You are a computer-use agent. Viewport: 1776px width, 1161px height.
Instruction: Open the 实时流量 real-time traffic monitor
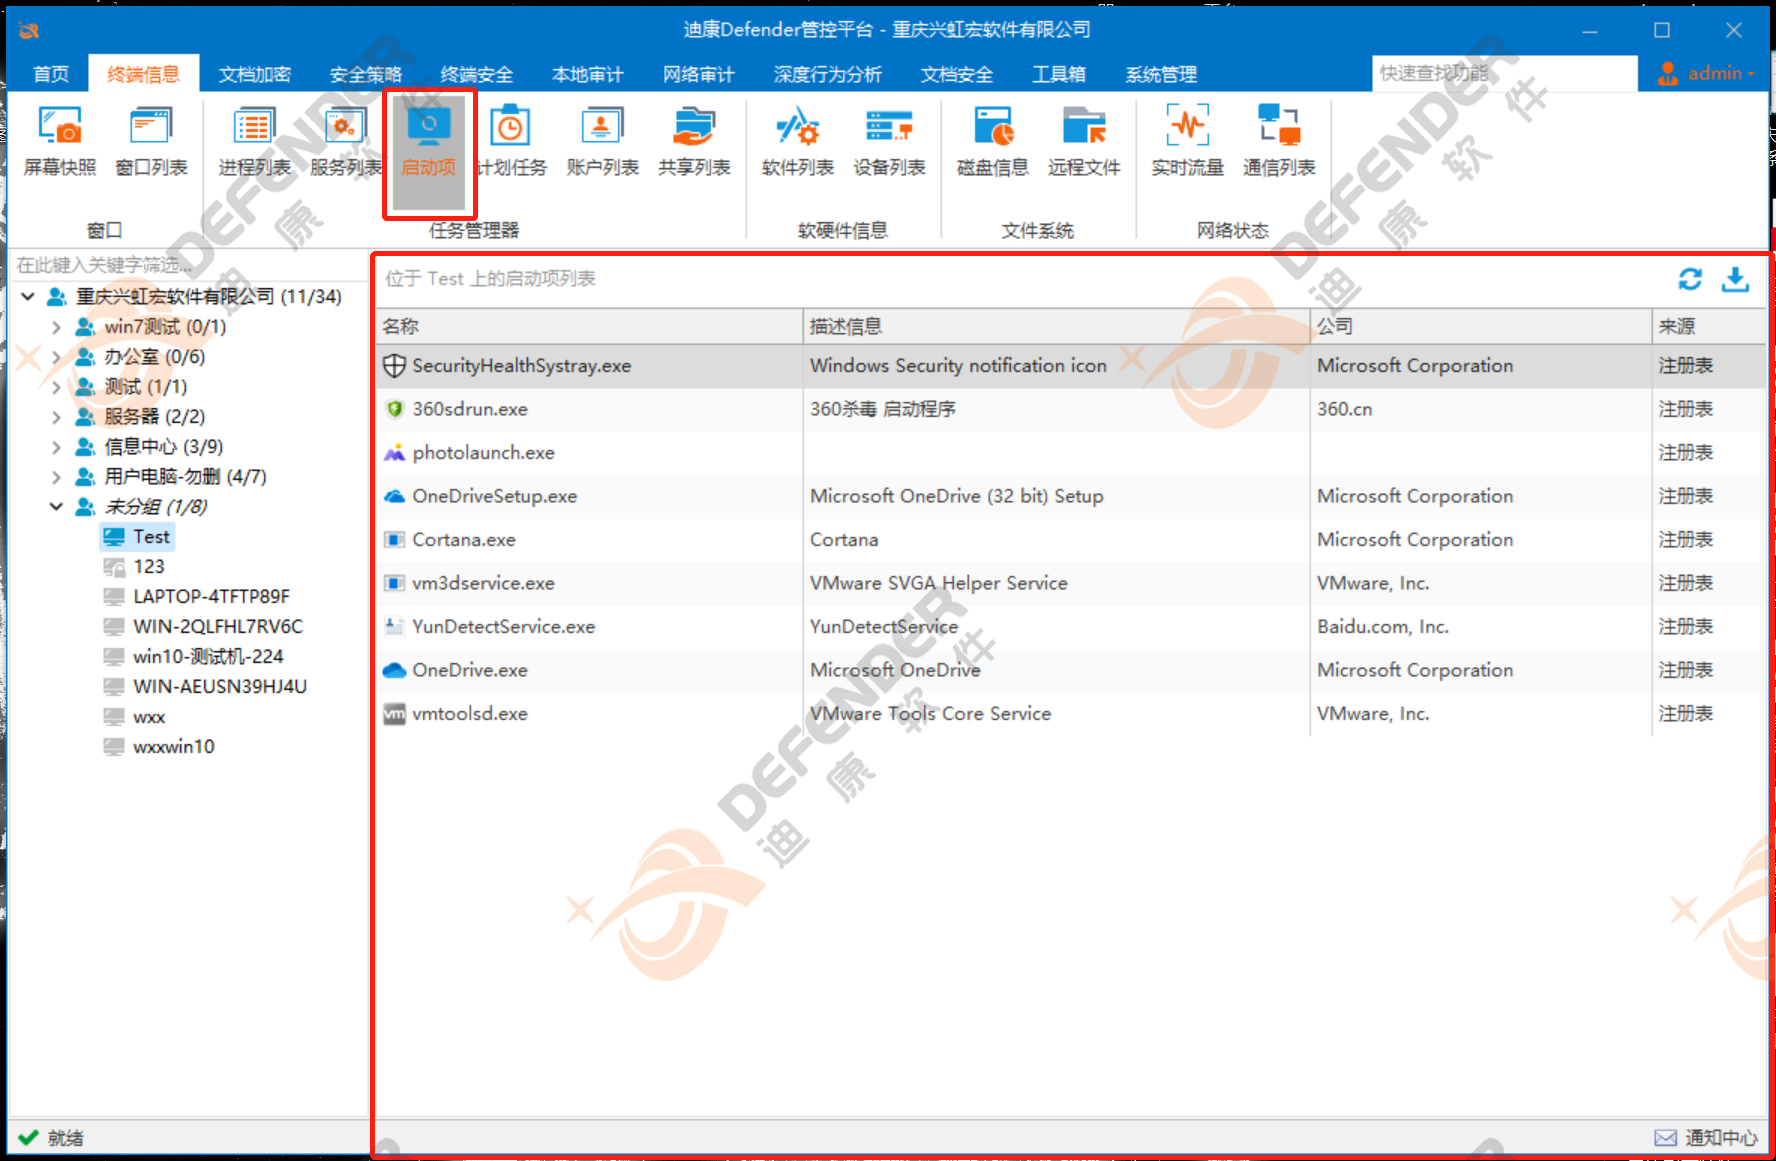click(1188, 142)
